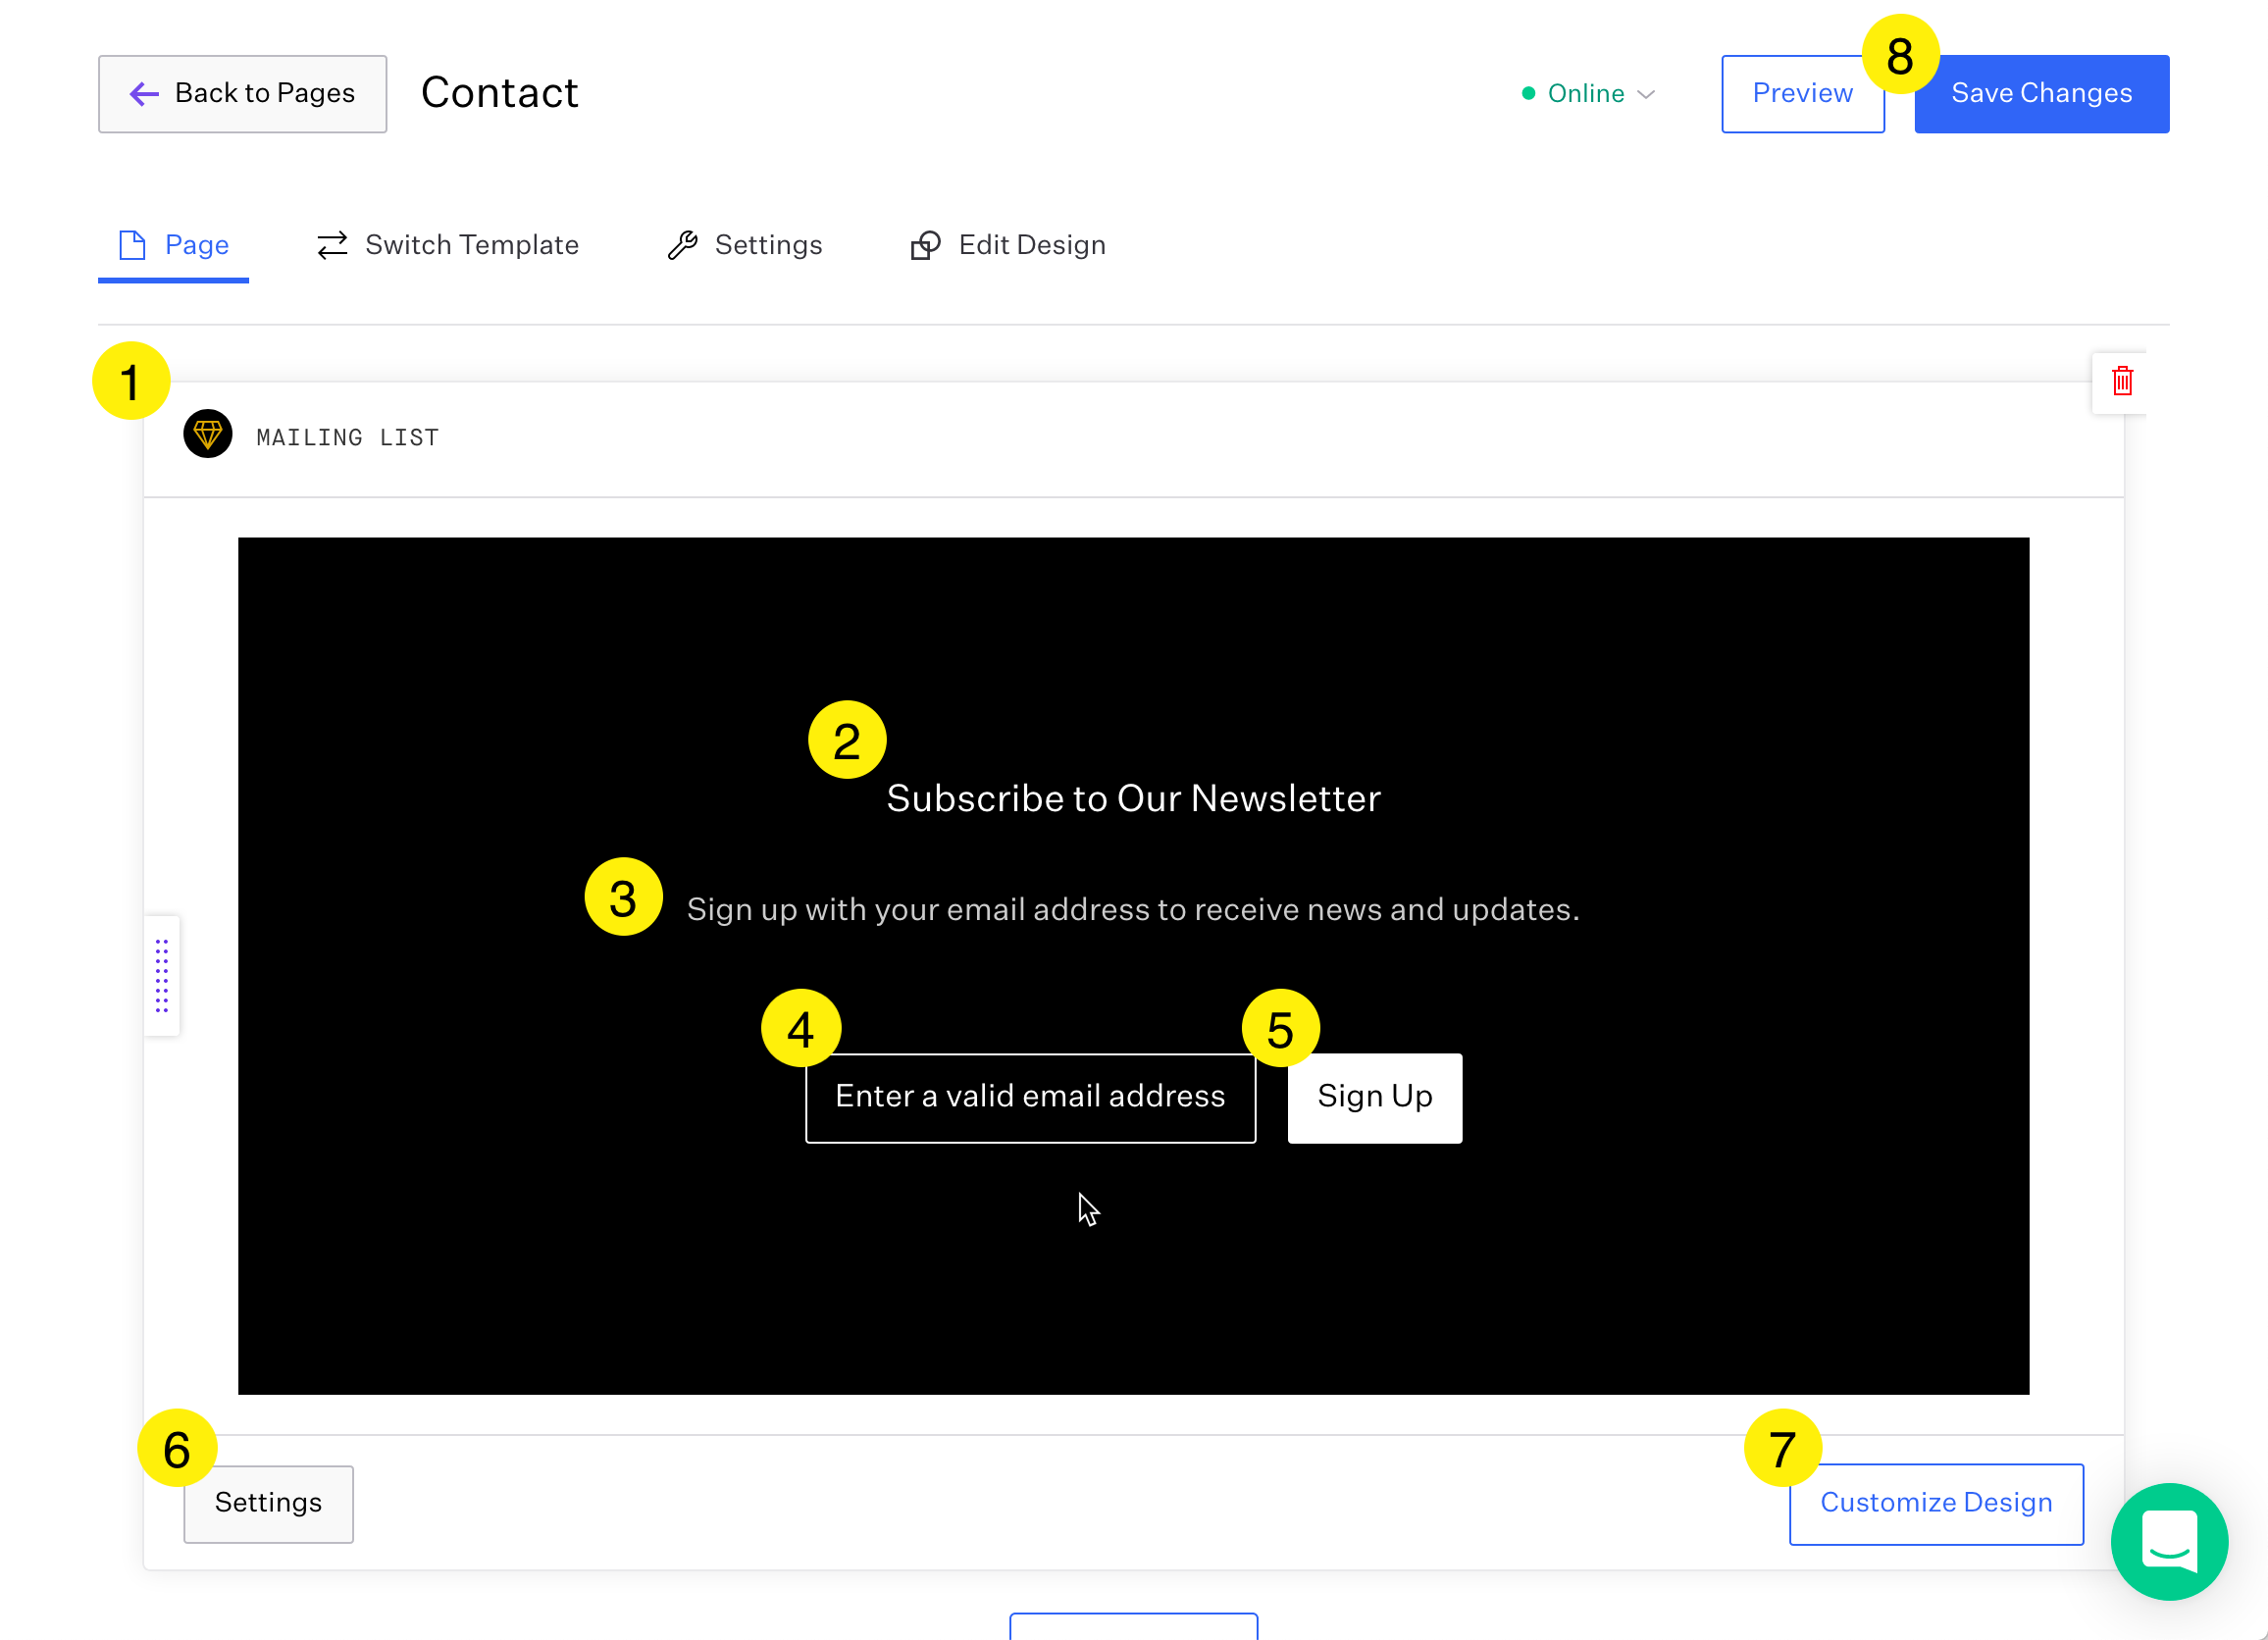Click the Page tab document icon

(132, 245)
